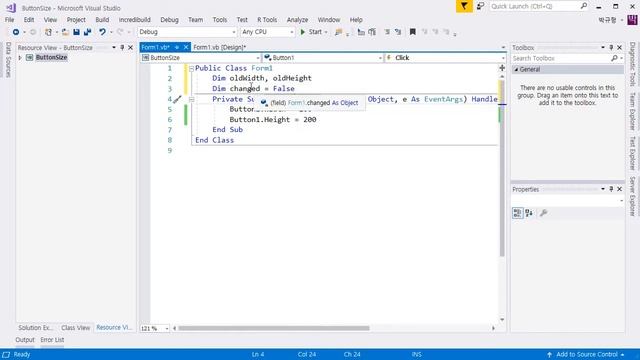Close the Form1.vb tab
The width and height of the screenshot is (640, 360).
[x=186, y=47]
